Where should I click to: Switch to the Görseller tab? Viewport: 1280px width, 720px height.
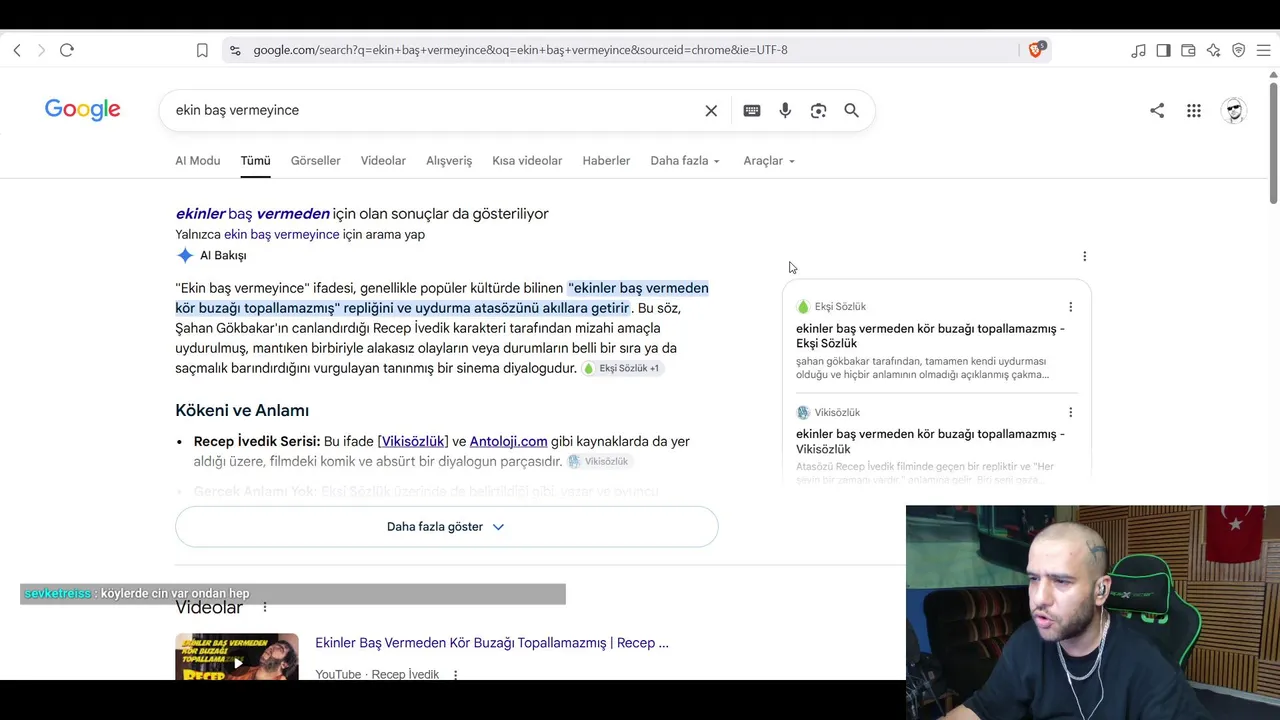(x=316, y=161)
